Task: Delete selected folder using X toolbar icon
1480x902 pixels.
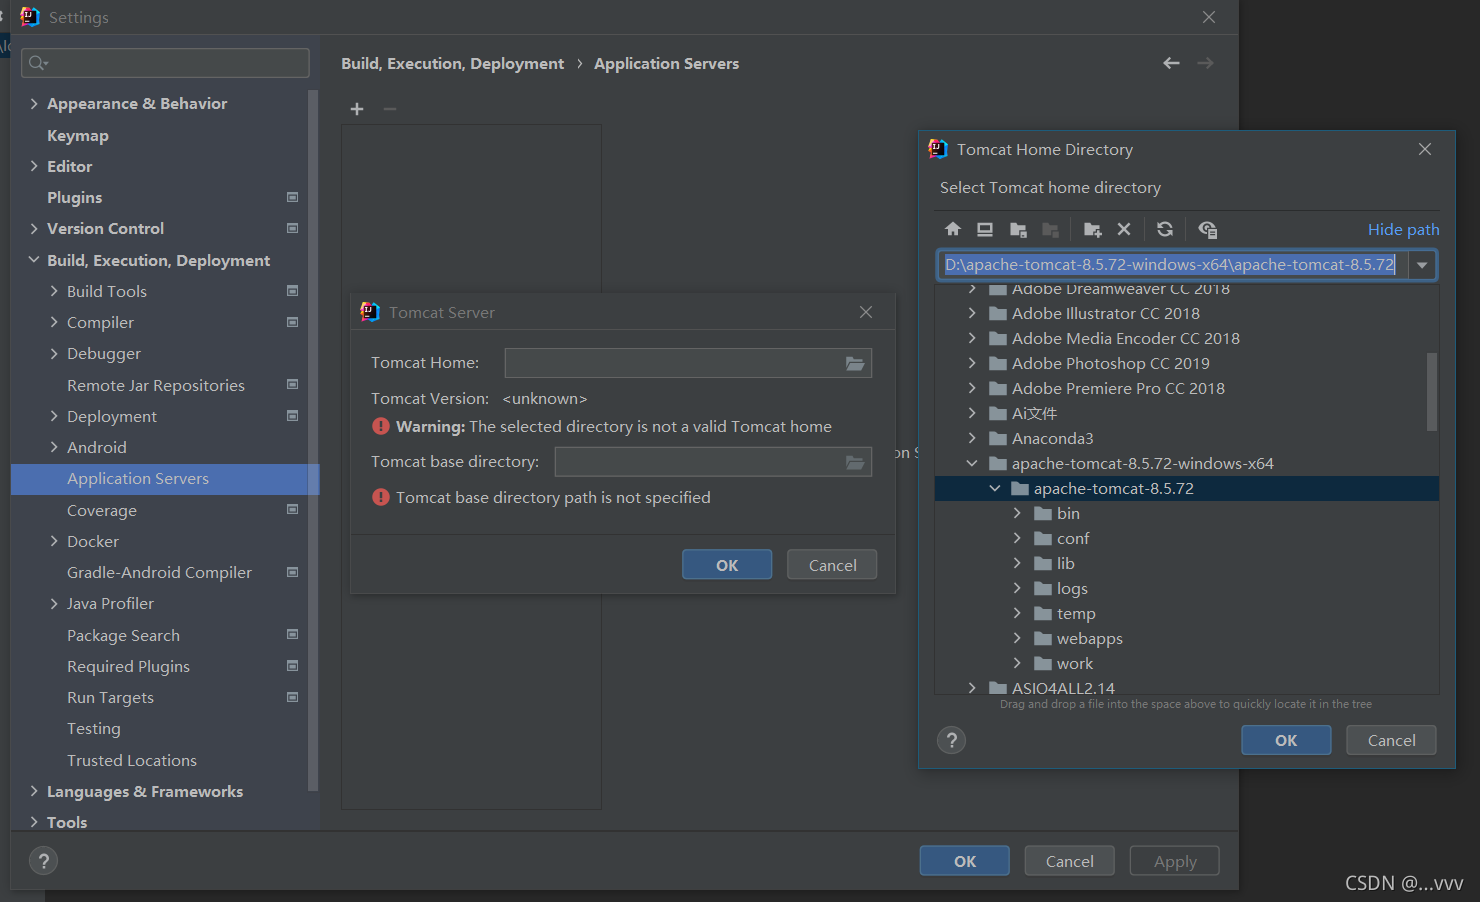Action: 1124,229
